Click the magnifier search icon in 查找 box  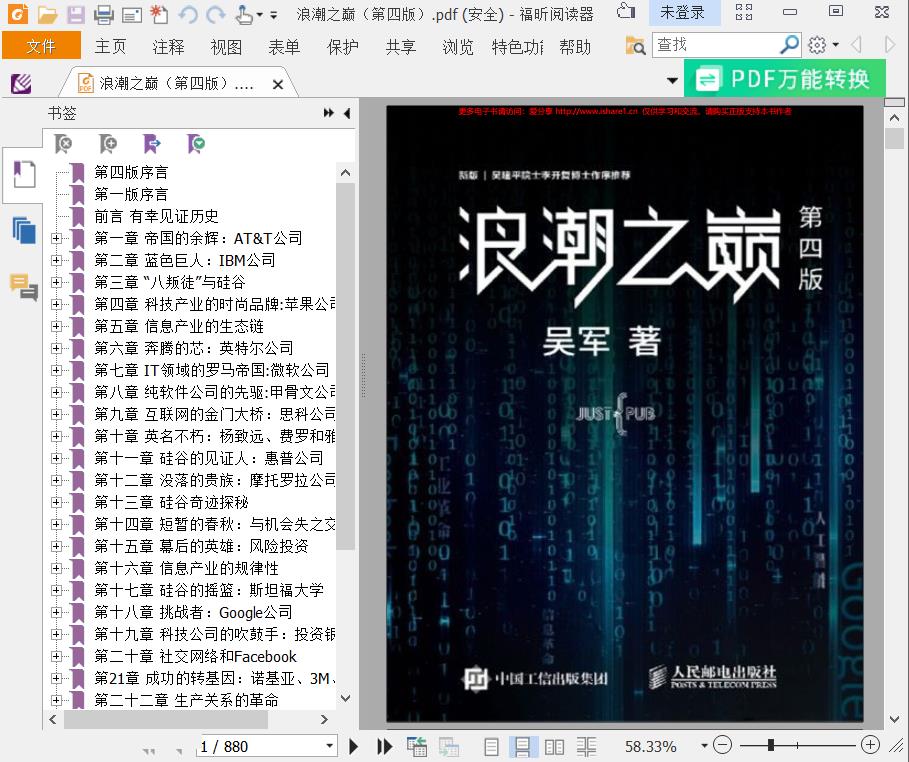pyautogui.click(x=789, y=44)
